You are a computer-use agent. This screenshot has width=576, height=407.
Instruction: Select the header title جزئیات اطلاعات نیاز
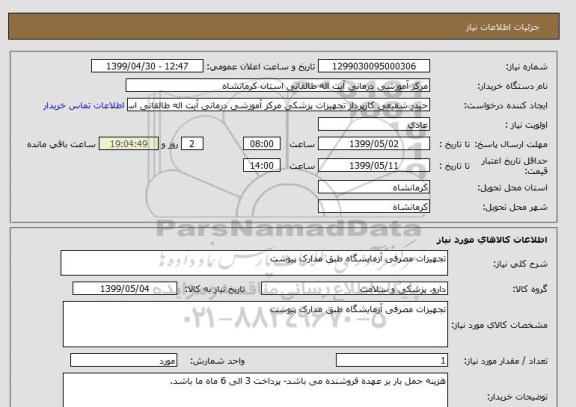(x=502, y=28)
